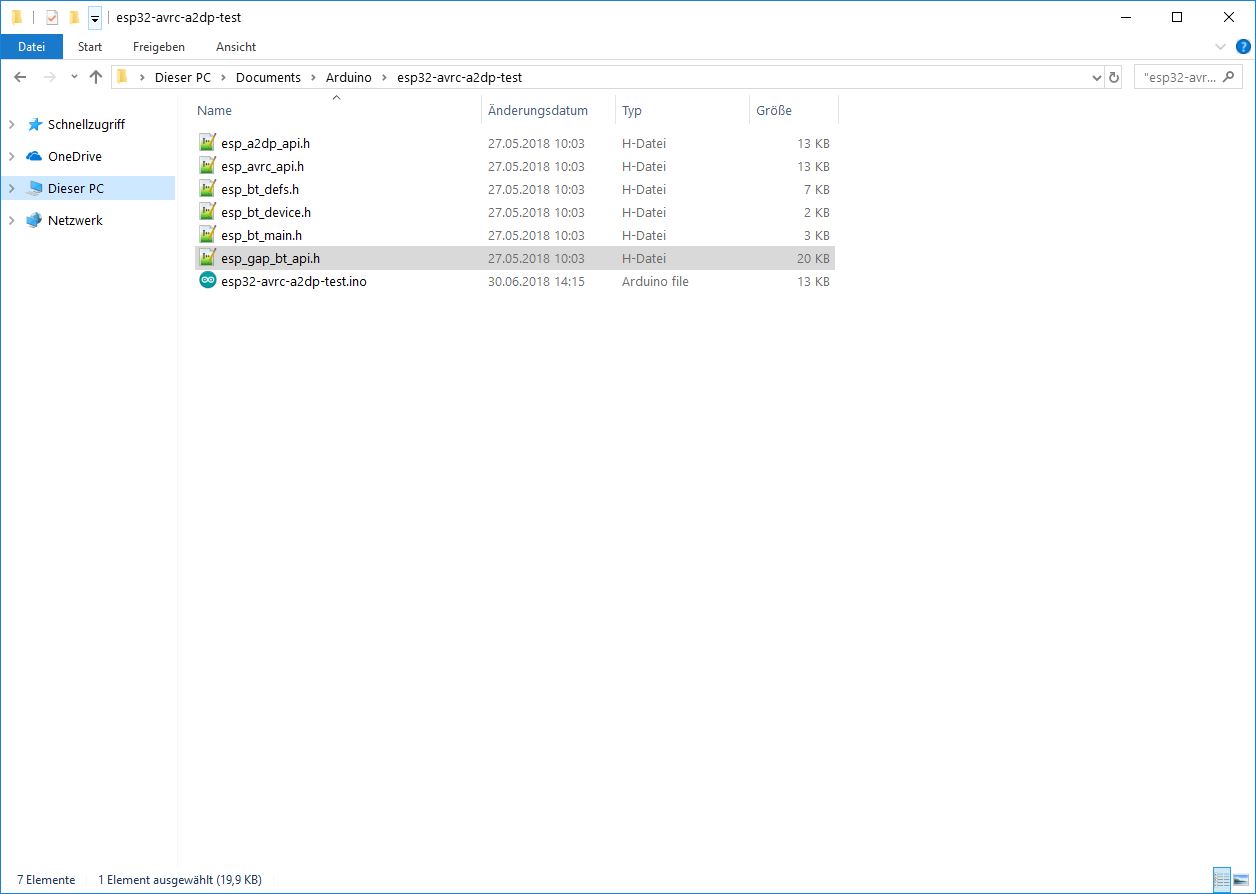
Task: Click the Netzwerk icon in sidebar
Action: click(x=35, y=220)
